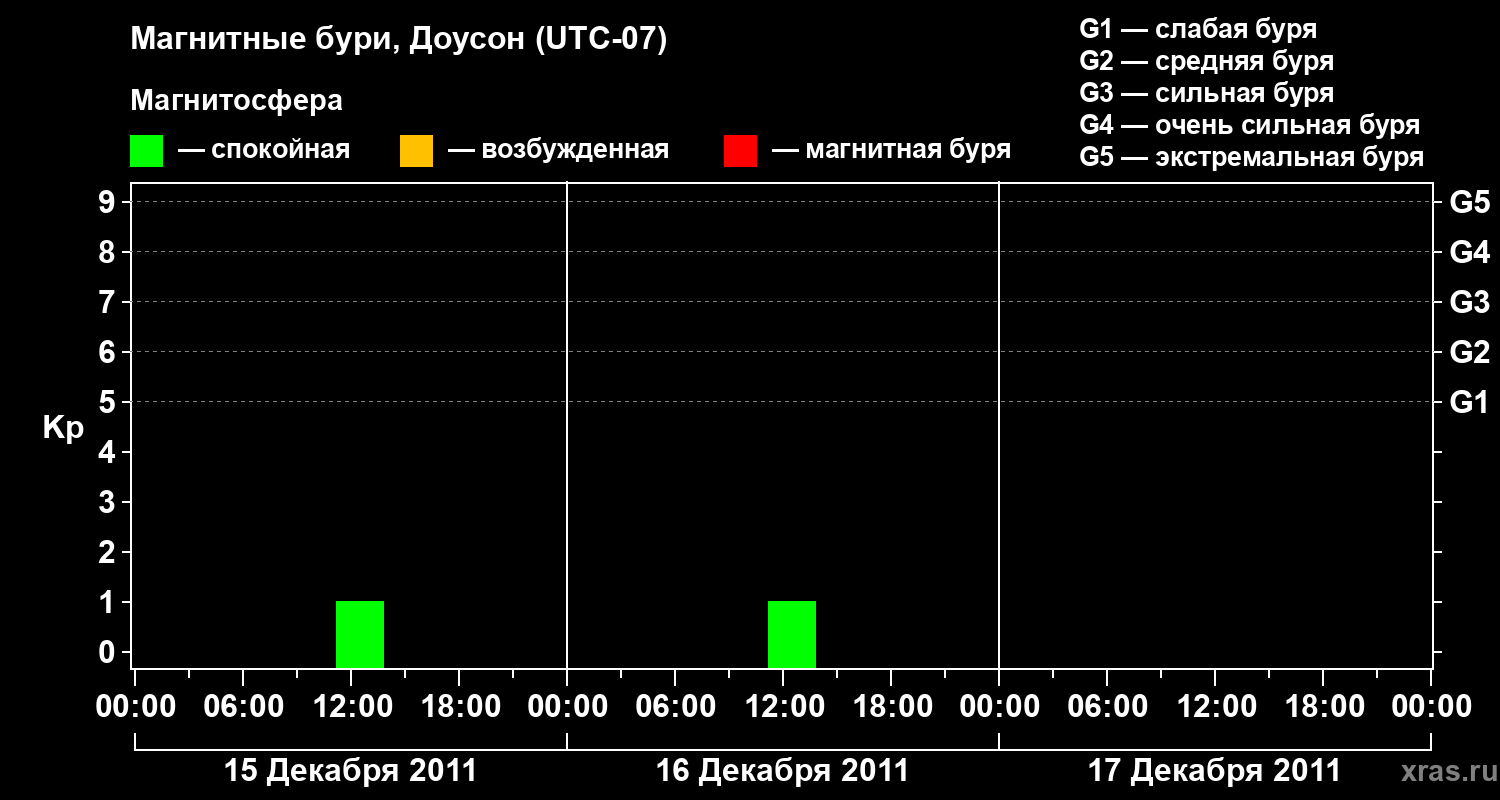The width and height of the screenshot is (1500, 800).
Task: Click the orange 'возбужденная' legend swatch
Action: [416, 151]
